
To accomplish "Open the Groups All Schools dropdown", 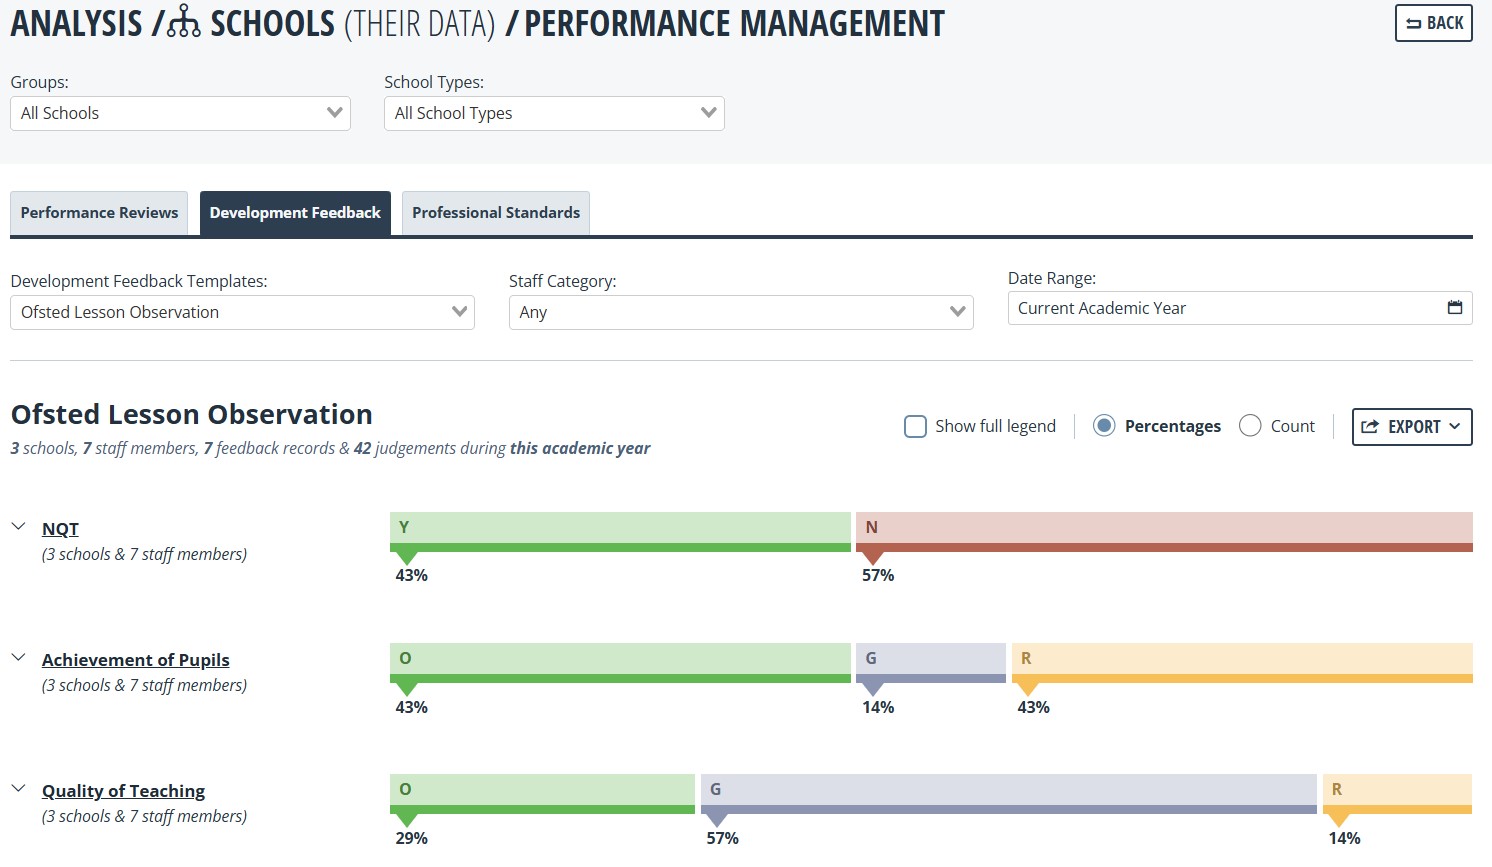I will coord(180,113).
